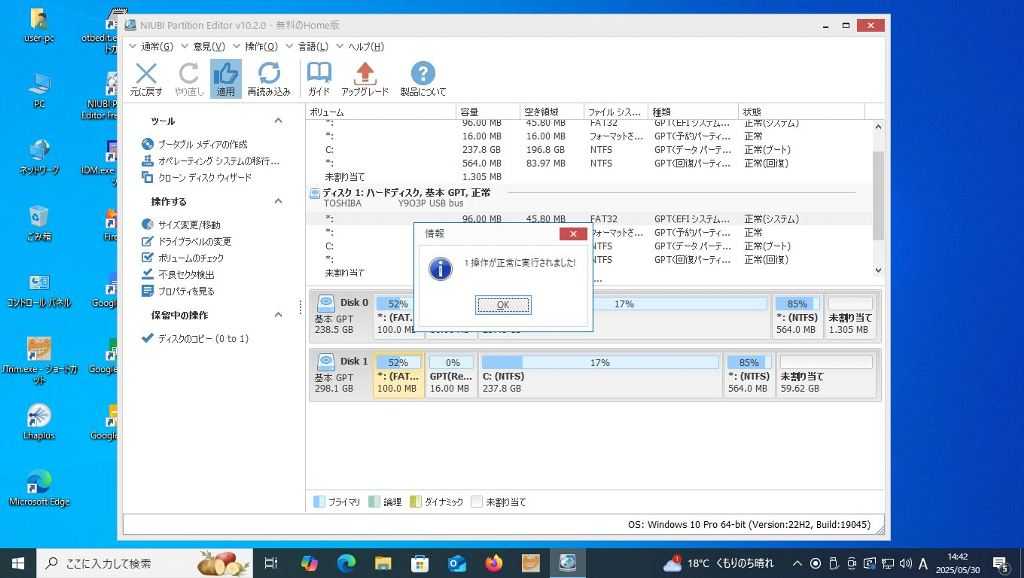The width and height of the screenshot is (1024, 578).
Task: Collapse the Pending Operations (保留中の操作) section
Action: point(278,315)
